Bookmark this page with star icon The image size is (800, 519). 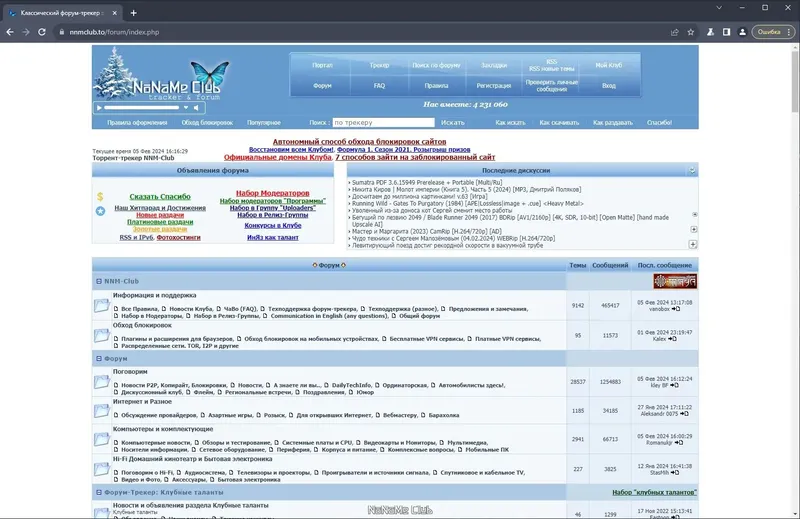[690, 32]
